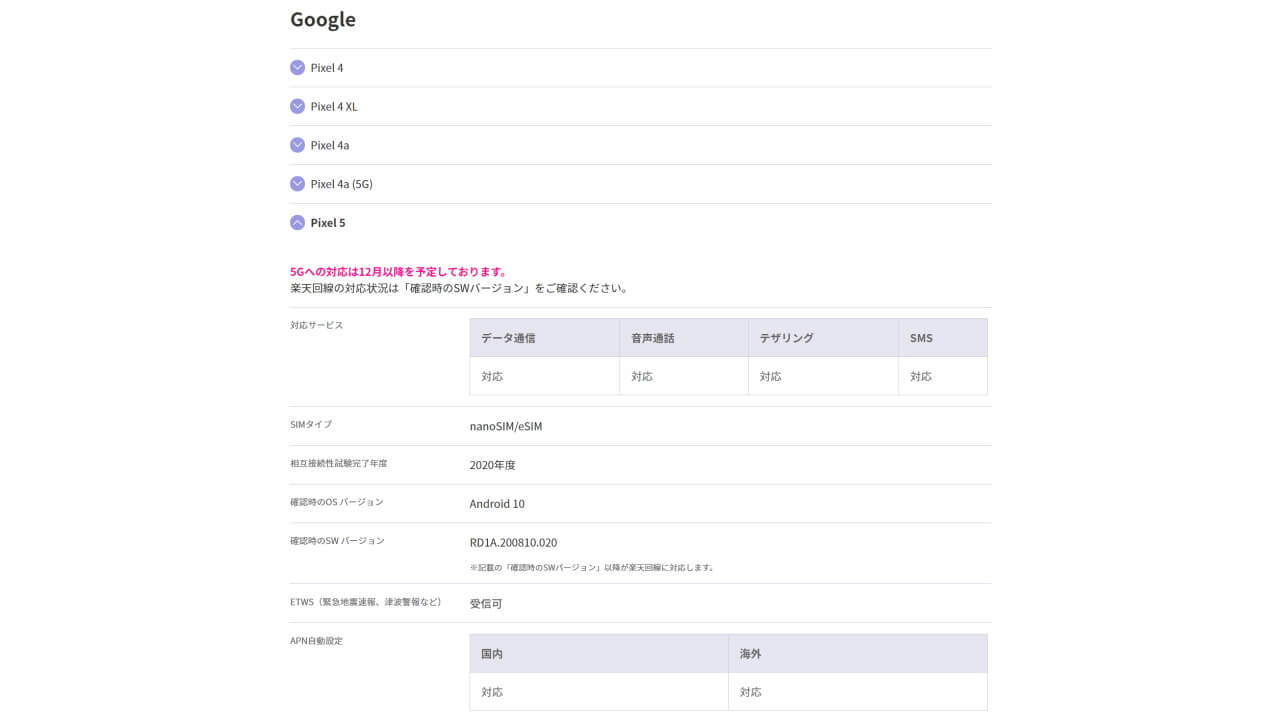1280x720 pixels.
Task: Expand the Pixel 4a (5G) chevron icon
Action: (x=297, y=184)
